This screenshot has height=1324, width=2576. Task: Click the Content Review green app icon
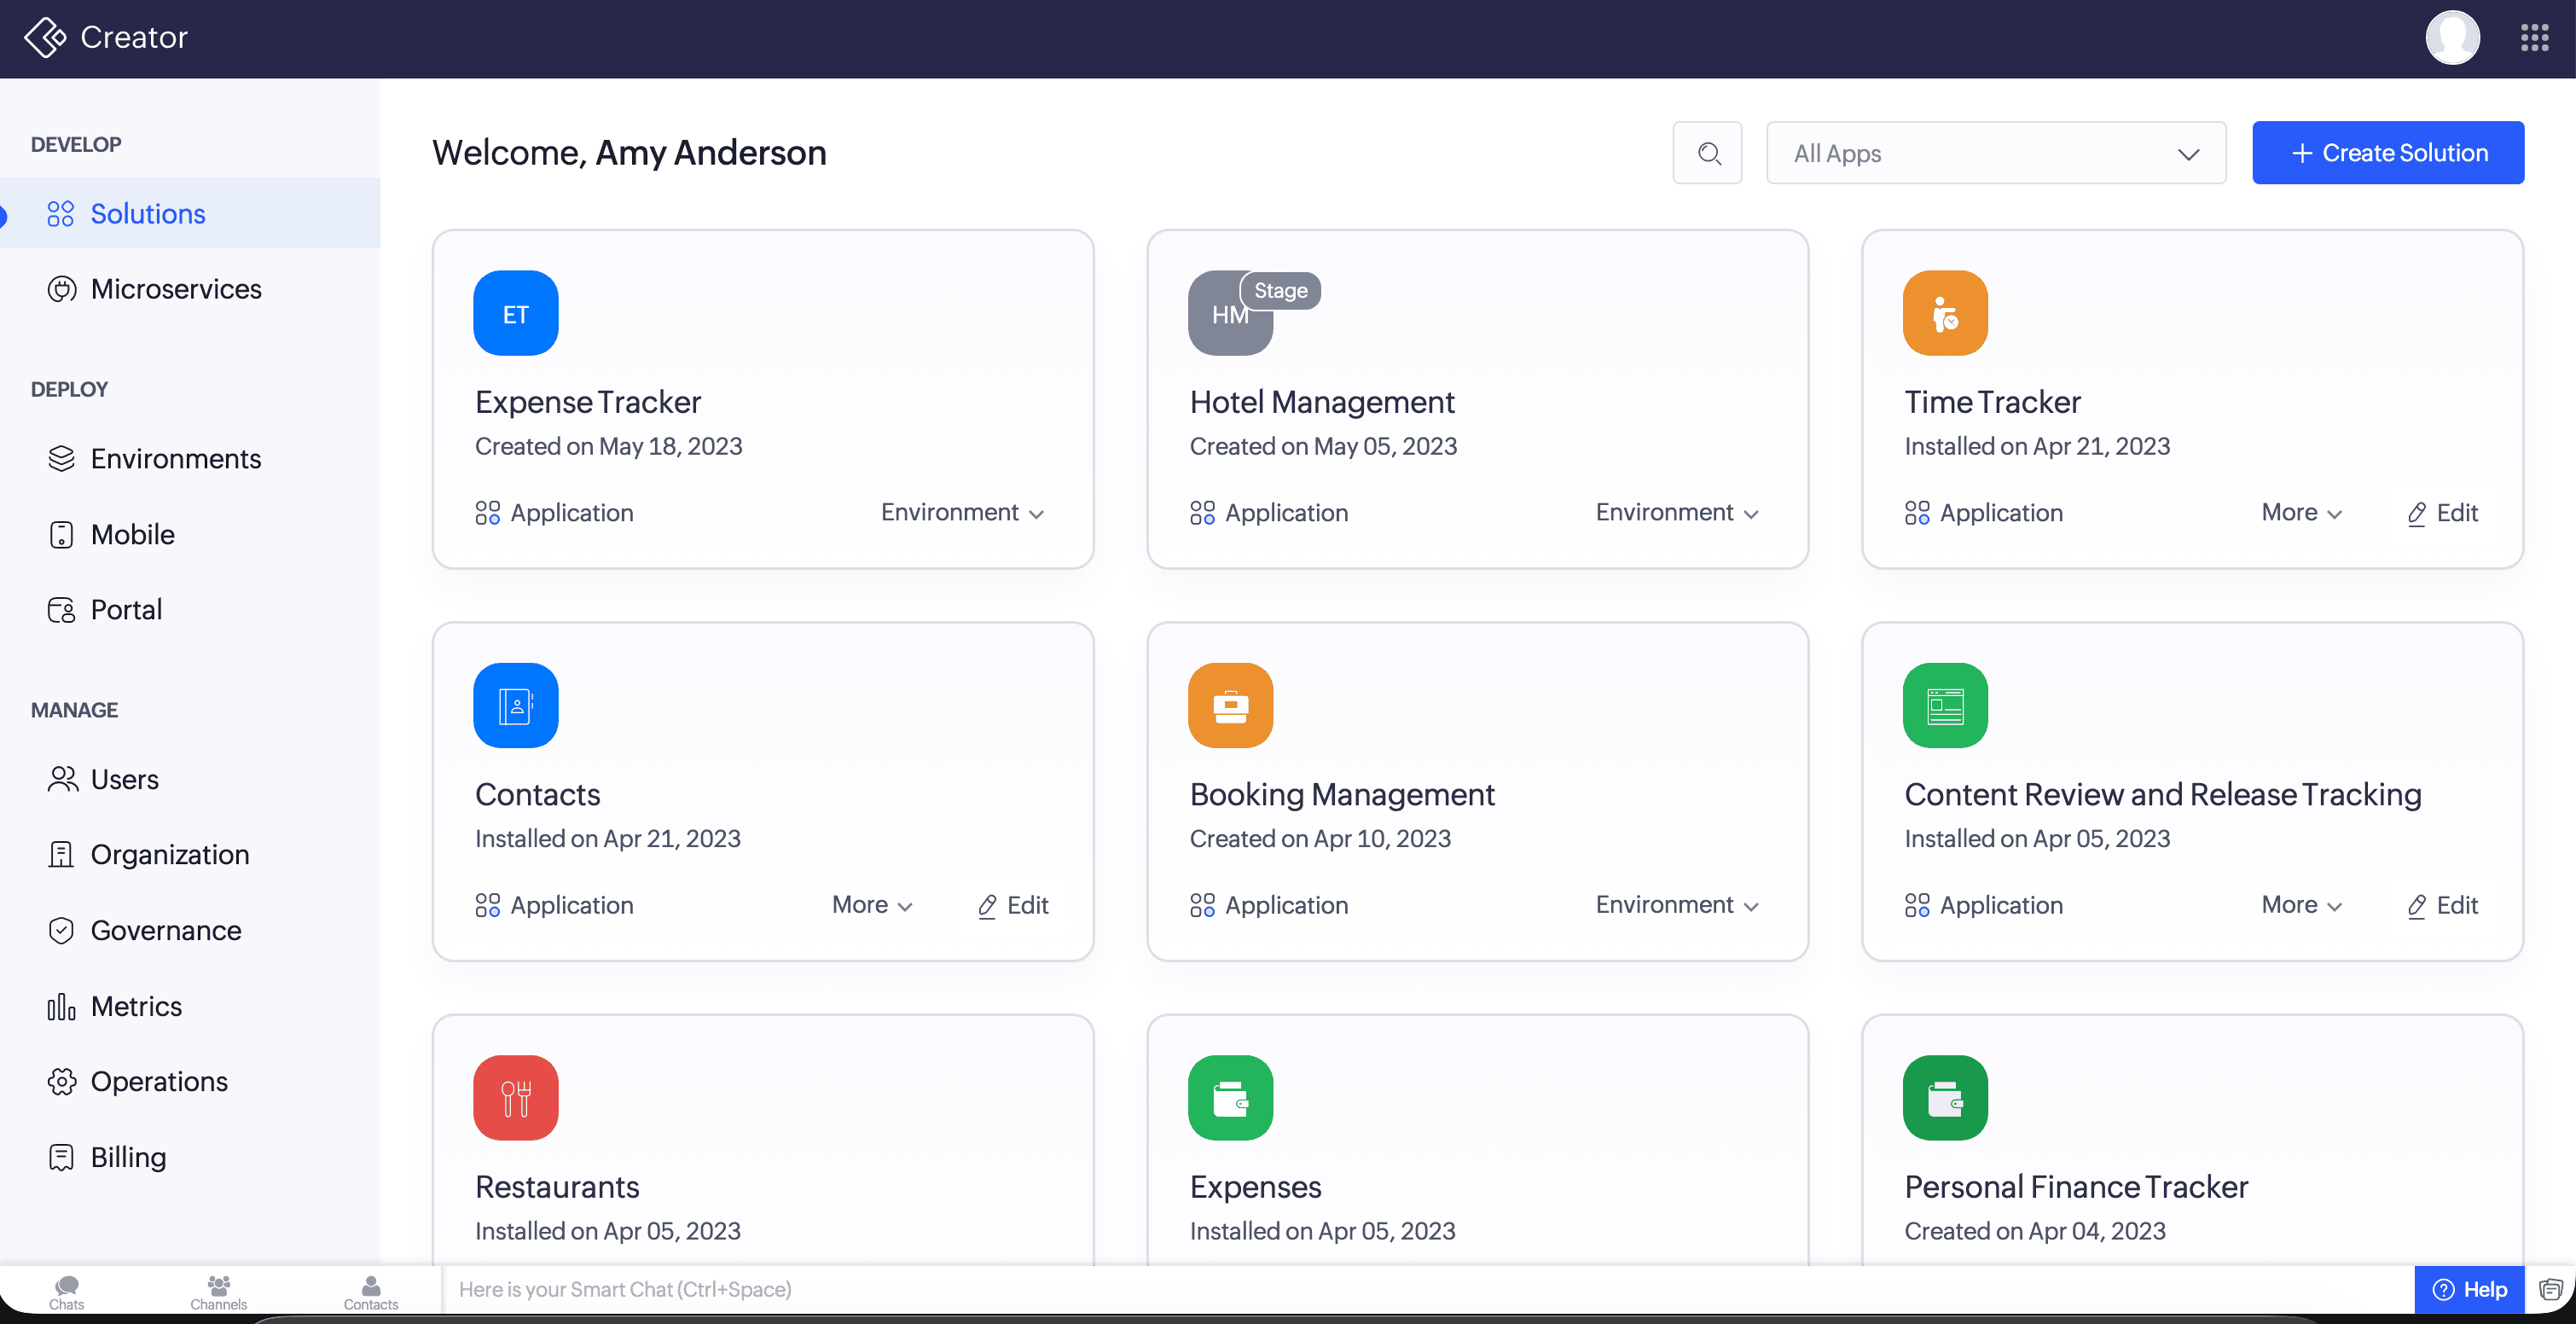click(1944, 705)
